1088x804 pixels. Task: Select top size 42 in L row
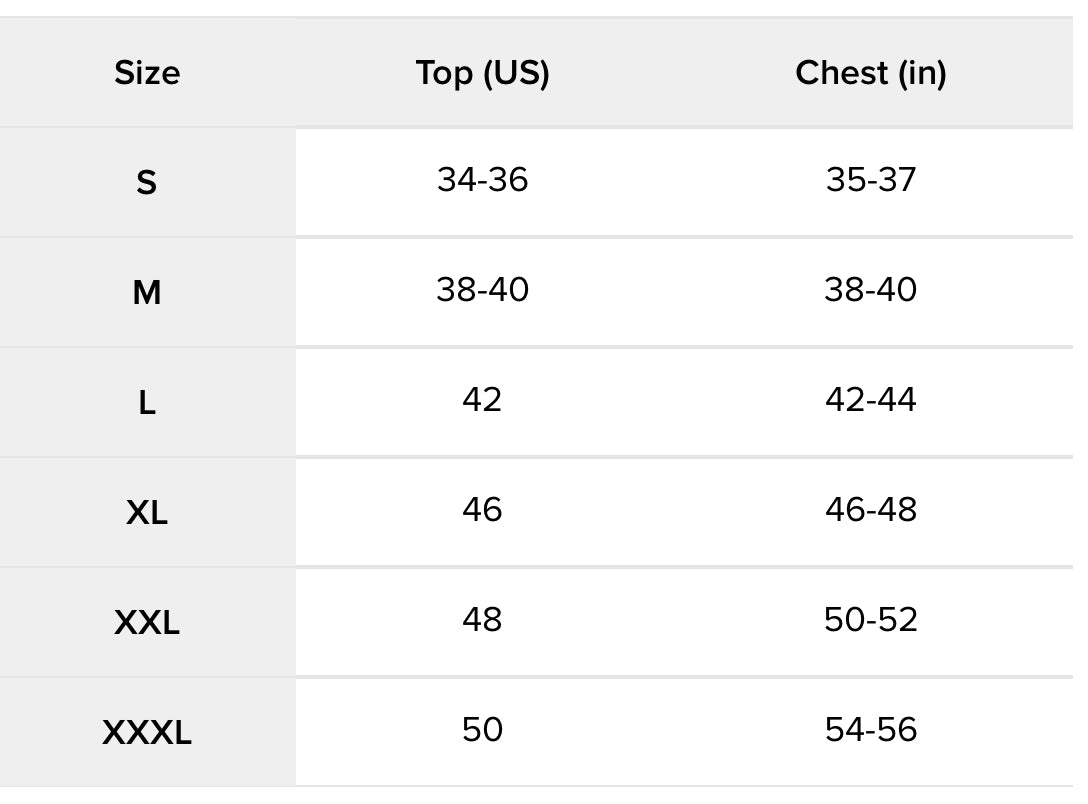482,400
